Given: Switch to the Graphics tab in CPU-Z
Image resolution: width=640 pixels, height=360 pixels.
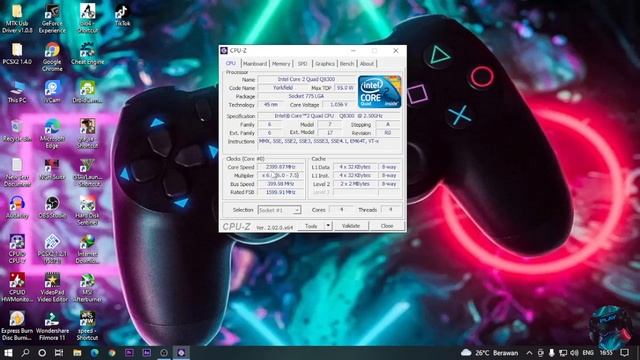Looking at the screenshot, I should [x=325, y=64].
